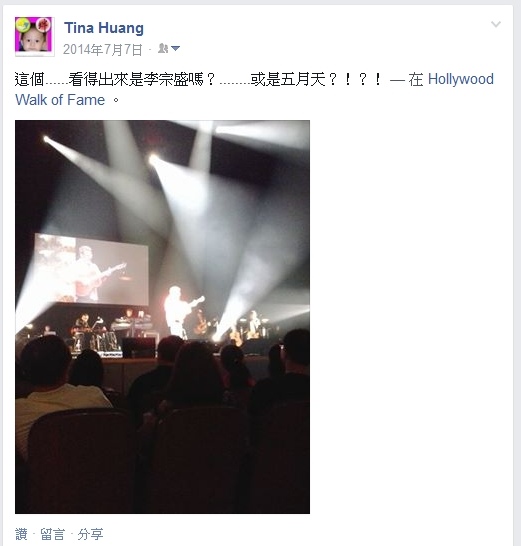The image size is (521, 546).
Task: Click the Tina Huang name link
Action: [104, 28]
